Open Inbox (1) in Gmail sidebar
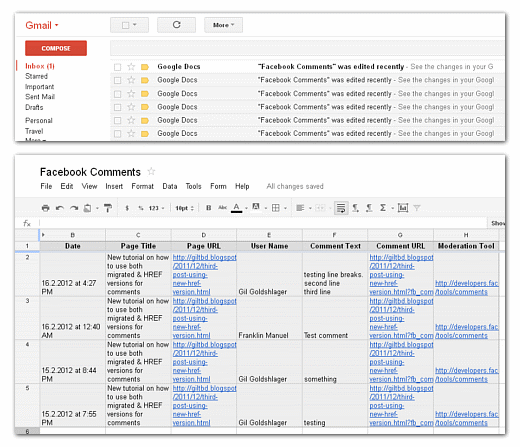 pos(40,66)
